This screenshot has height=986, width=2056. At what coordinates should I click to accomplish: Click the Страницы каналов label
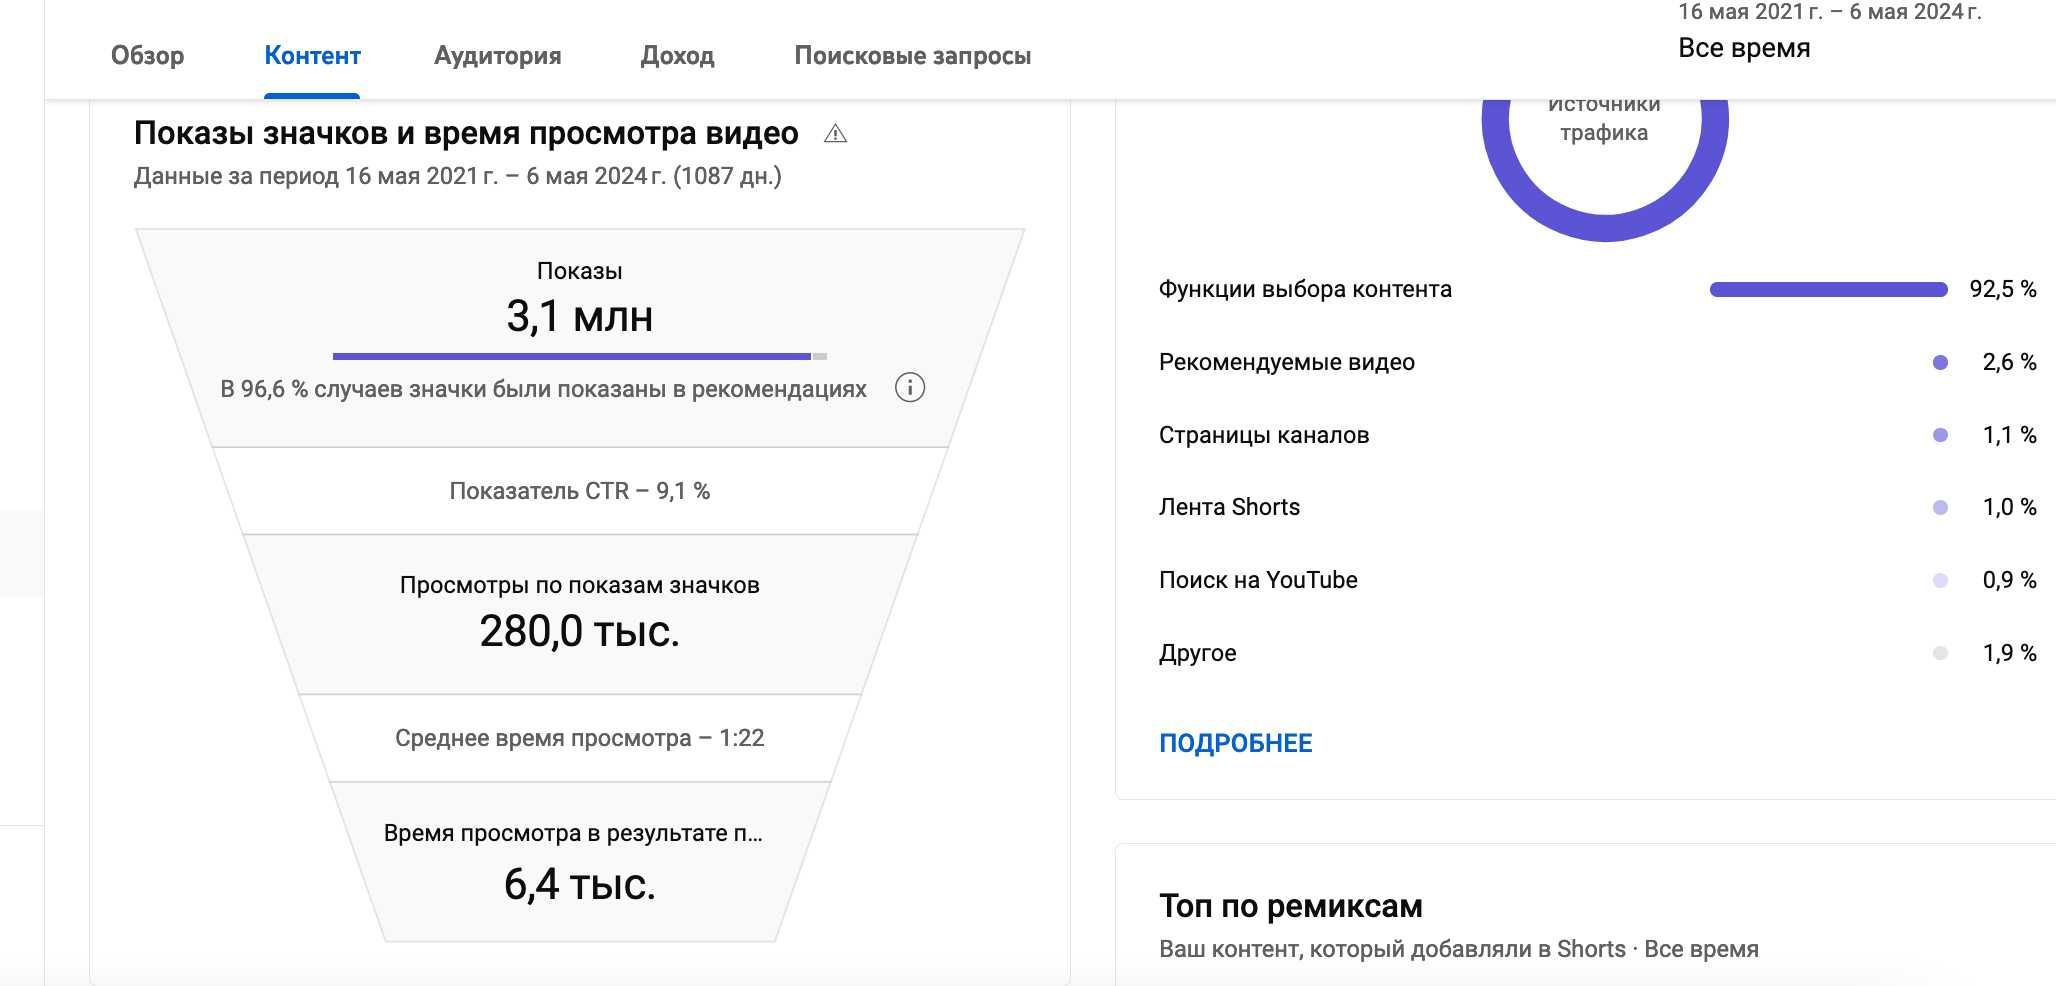[x=1264, y=435]
